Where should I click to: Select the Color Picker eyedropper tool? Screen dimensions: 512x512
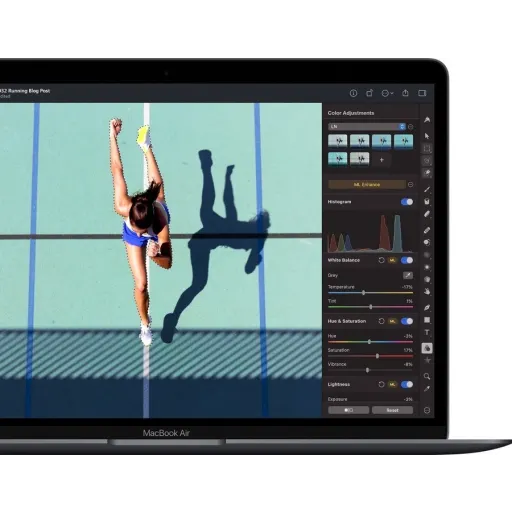click(x=427, y=389)
